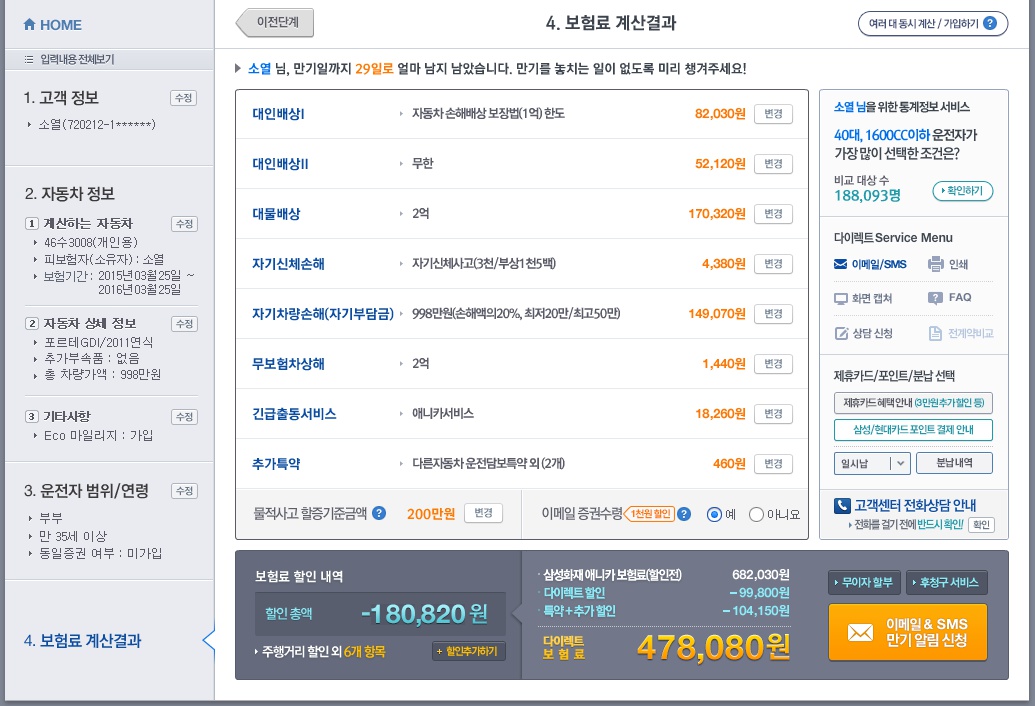
Task: Select 예 for email policy receipt
Action: pyautogui.click(x=714, y=515)
